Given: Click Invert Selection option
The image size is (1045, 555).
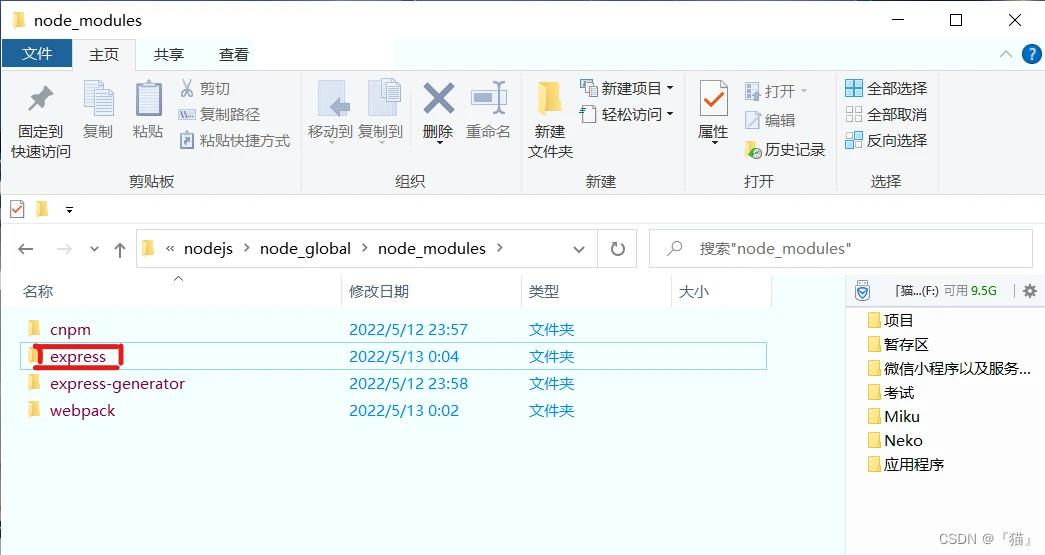Looking at the screenshot, I should [886, 141].
